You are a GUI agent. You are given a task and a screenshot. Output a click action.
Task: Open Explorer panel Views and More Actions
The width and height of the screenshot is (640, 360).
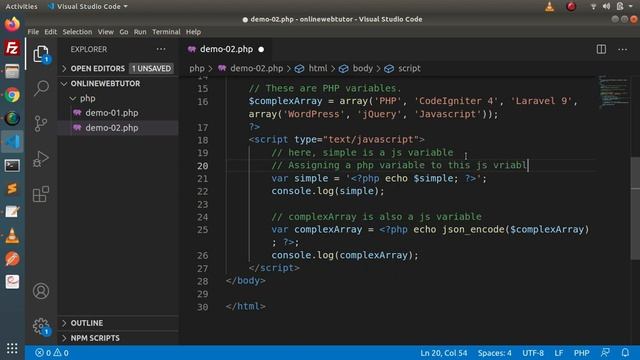pyautogui.click(x=161, y=49)
